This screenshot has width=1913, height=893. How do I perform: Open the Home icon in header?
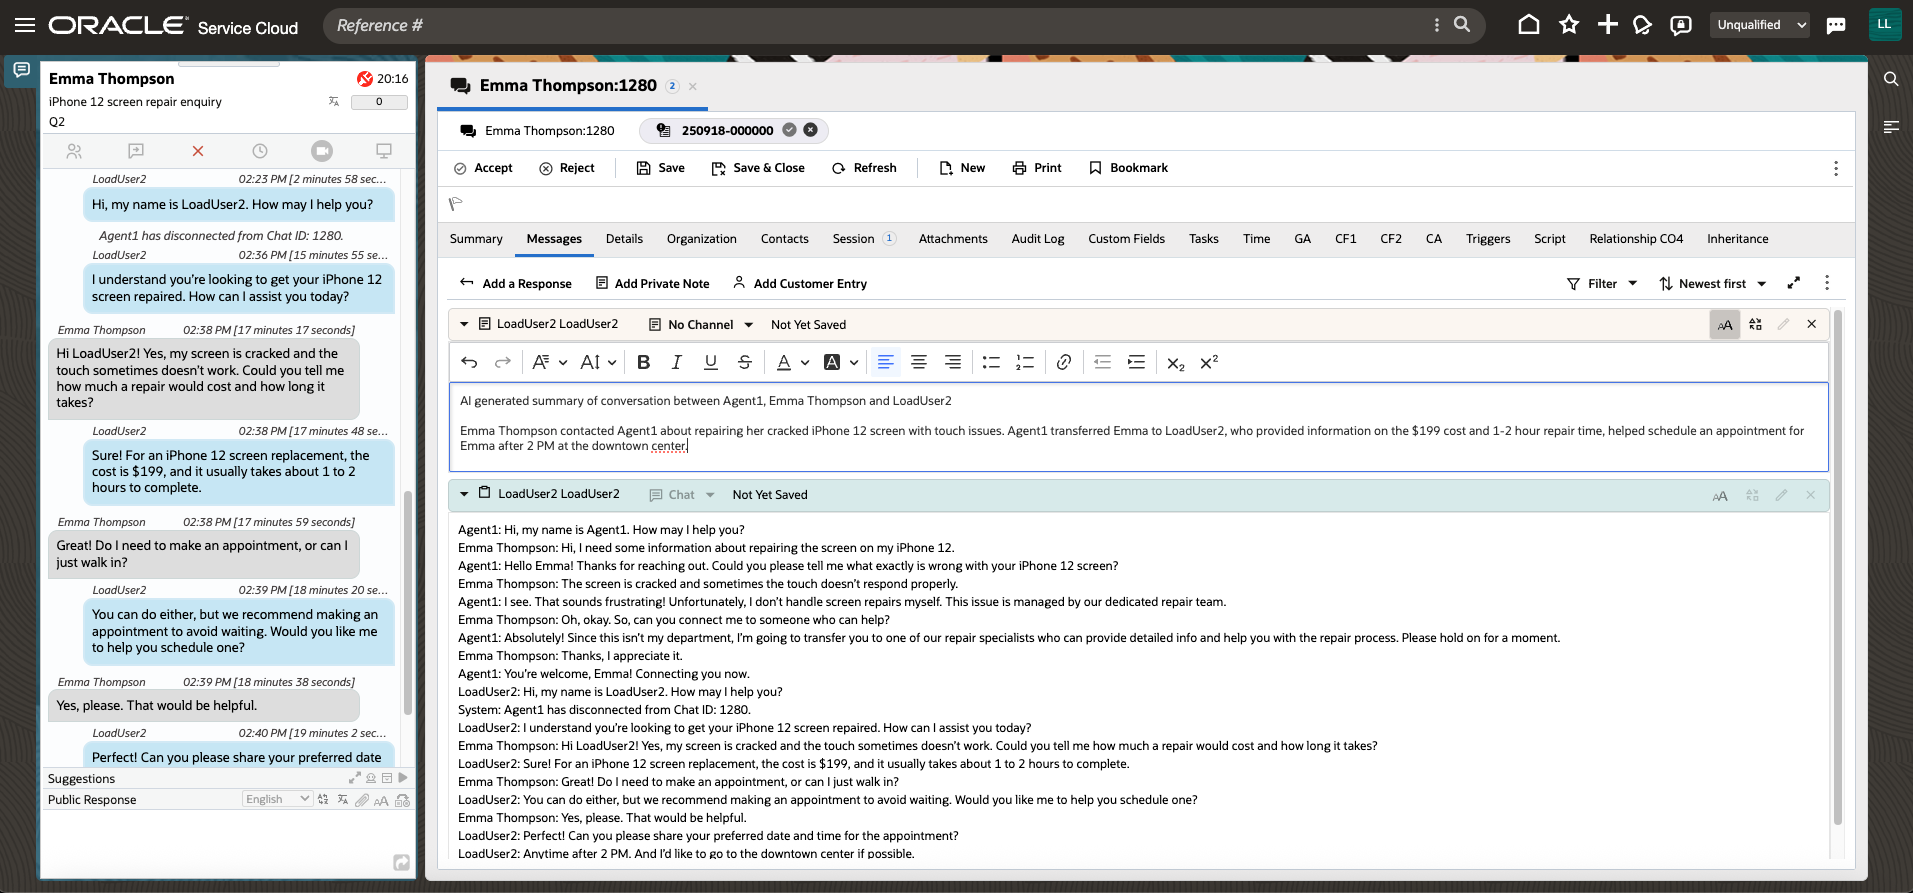1528,25
